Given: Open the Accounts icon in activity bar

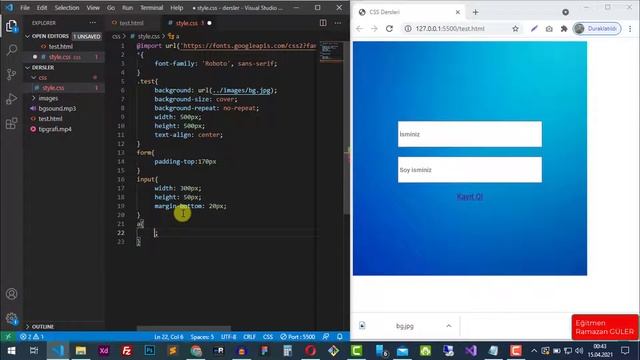Looking at the screenshot, I should (x=11, y=294).
